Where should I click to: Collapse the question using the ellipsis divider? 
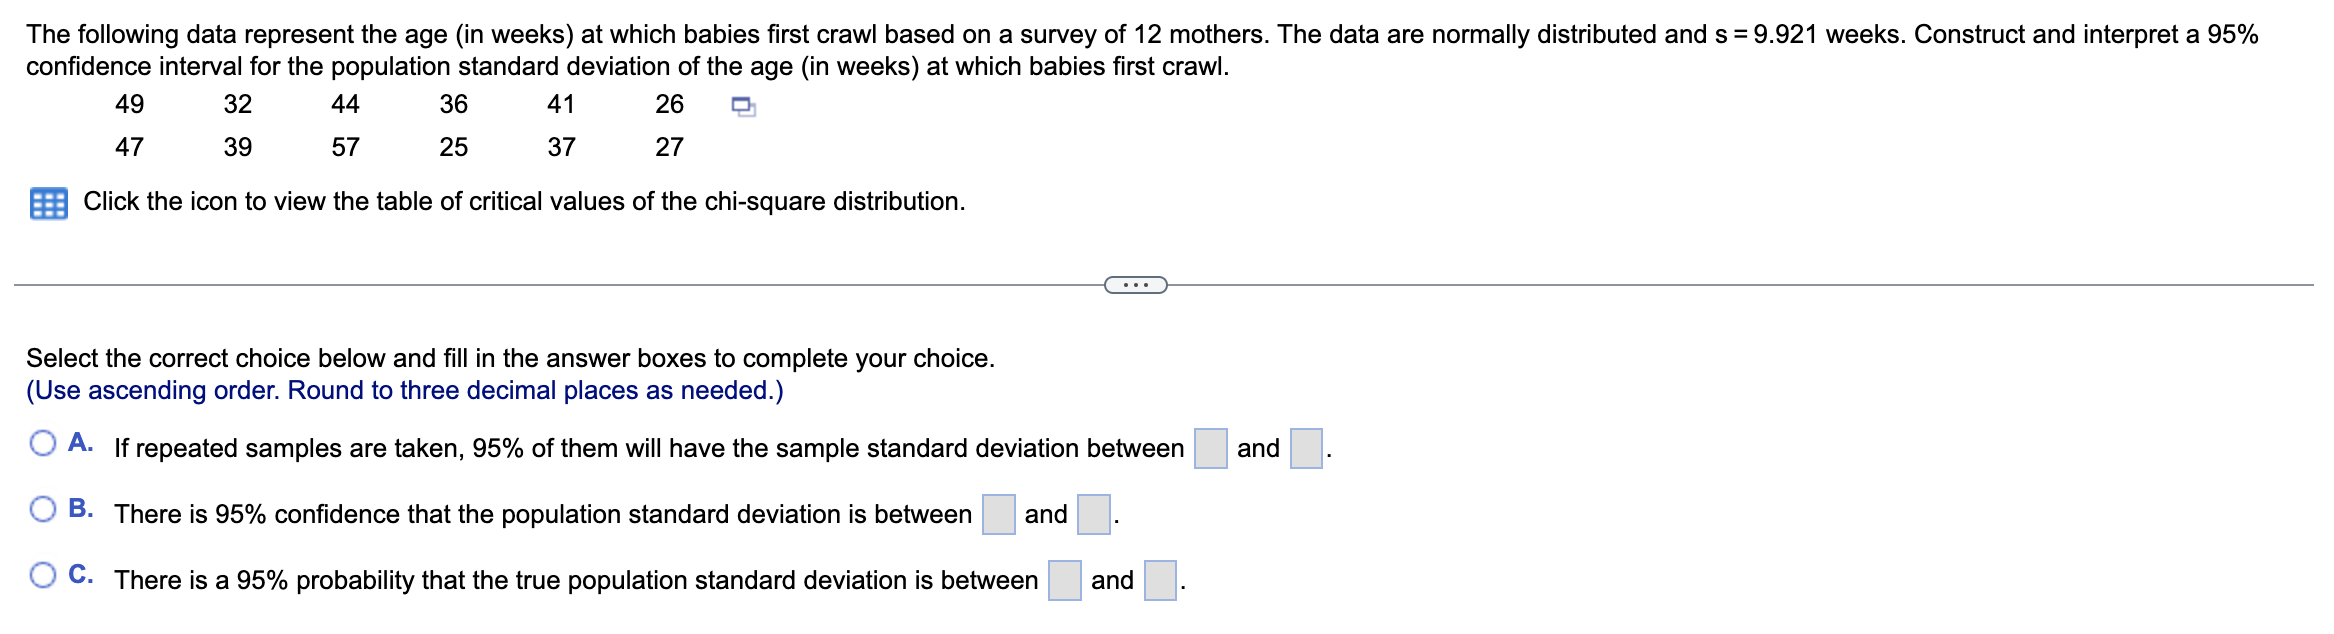(x=1136, y=284)
